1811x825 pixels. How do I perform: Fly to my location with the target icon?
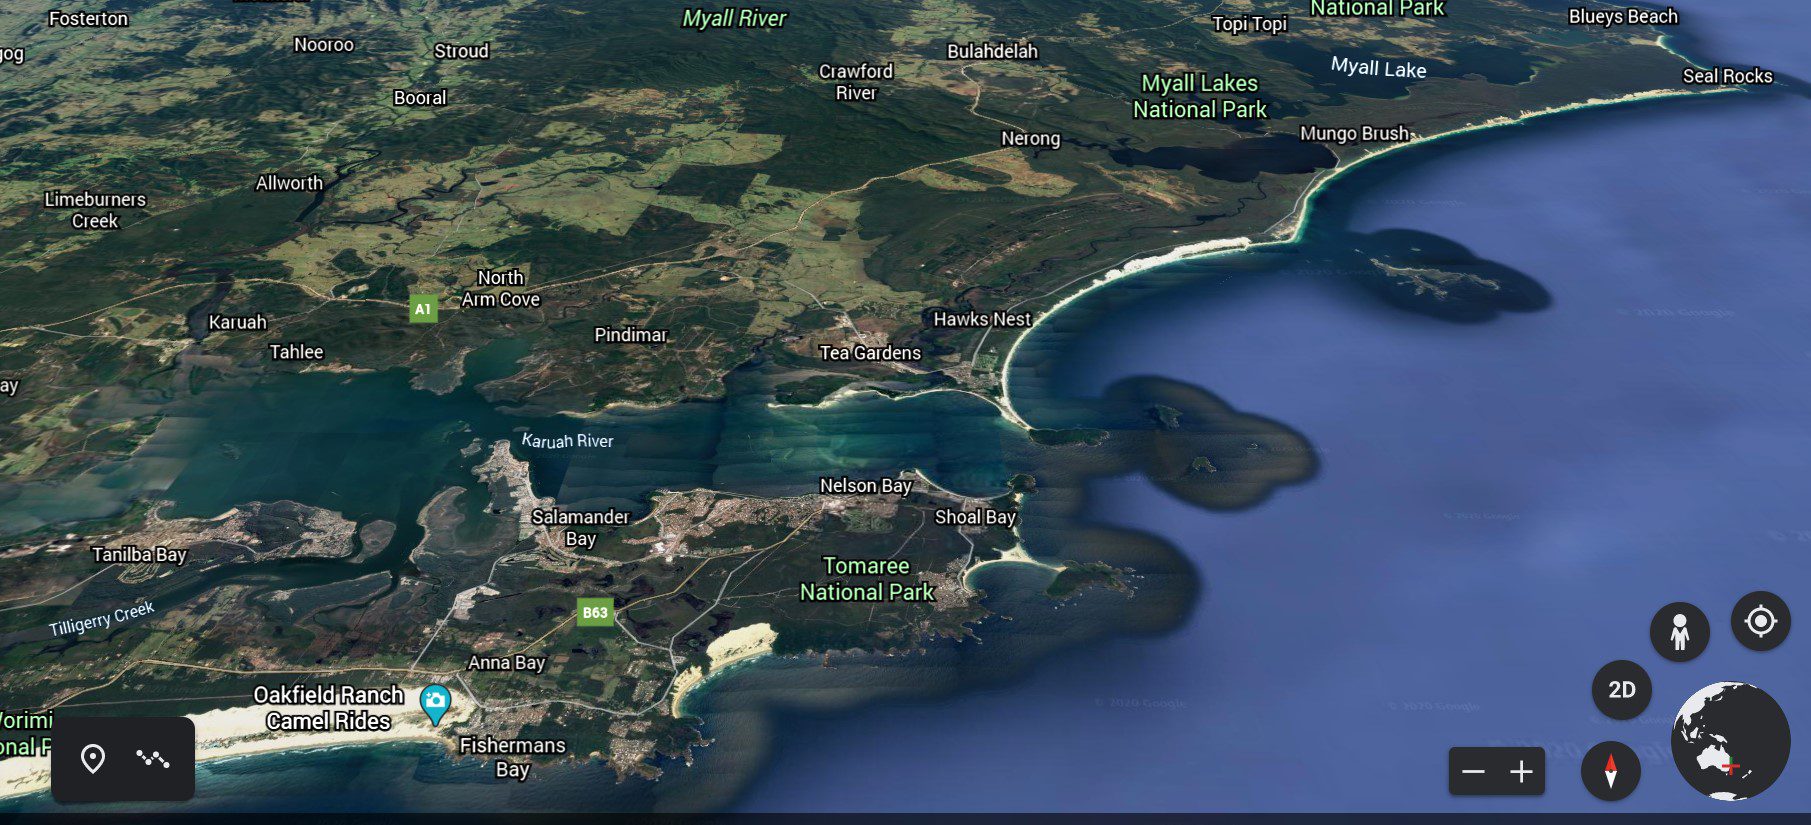click(x=1761, y=621)
